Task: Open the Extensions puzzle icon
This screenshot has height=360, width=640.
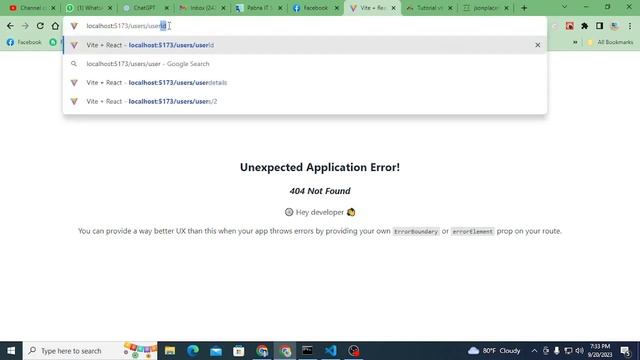Action: tap(584, 26)
